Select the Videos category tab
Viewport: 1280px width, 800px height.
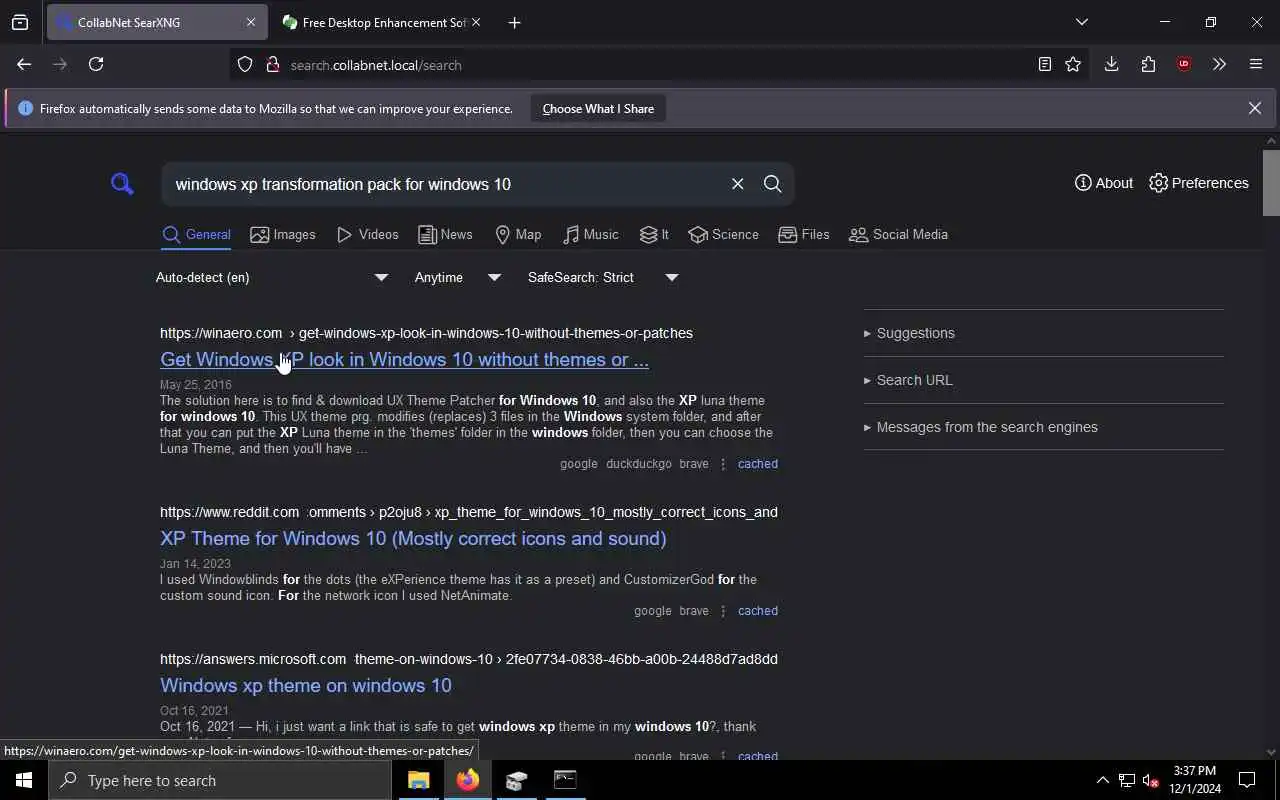click(367, 234)
